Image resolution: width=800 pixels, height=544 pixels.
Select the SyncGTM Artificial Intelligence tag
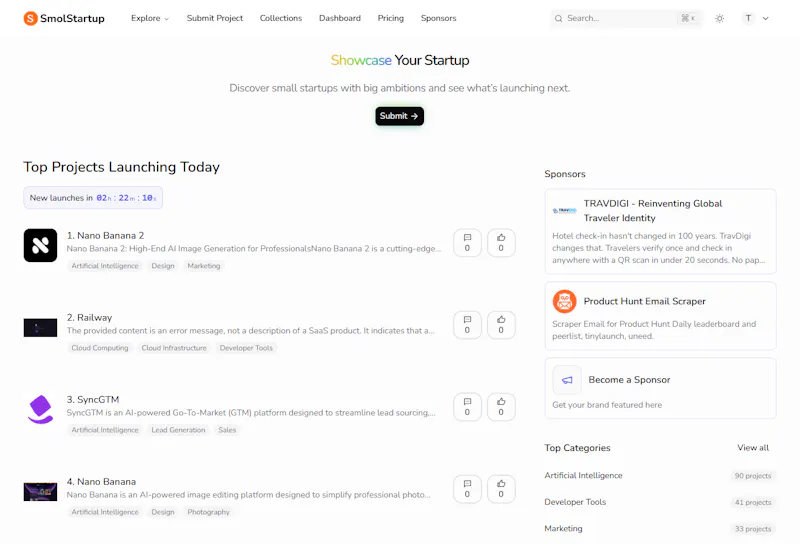105,430
